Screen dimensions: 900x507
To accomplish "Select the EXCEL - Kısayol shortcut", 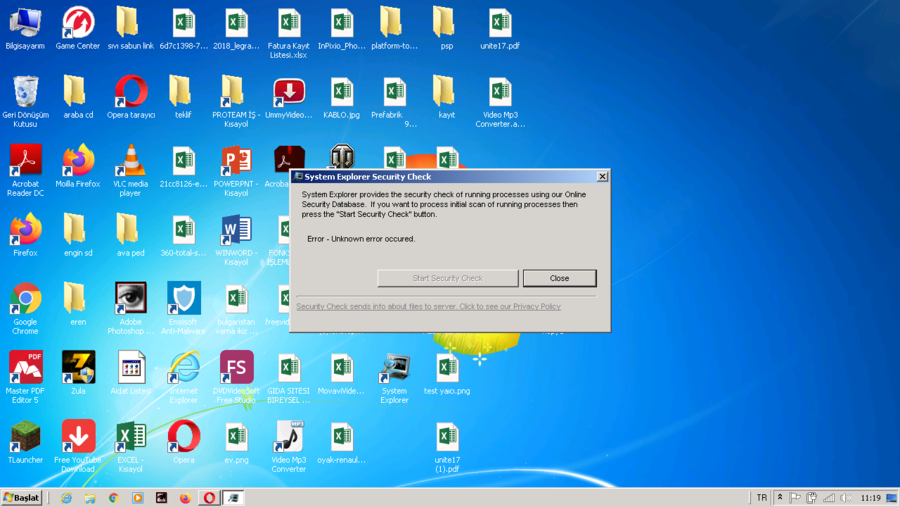I will pos(131,446).
